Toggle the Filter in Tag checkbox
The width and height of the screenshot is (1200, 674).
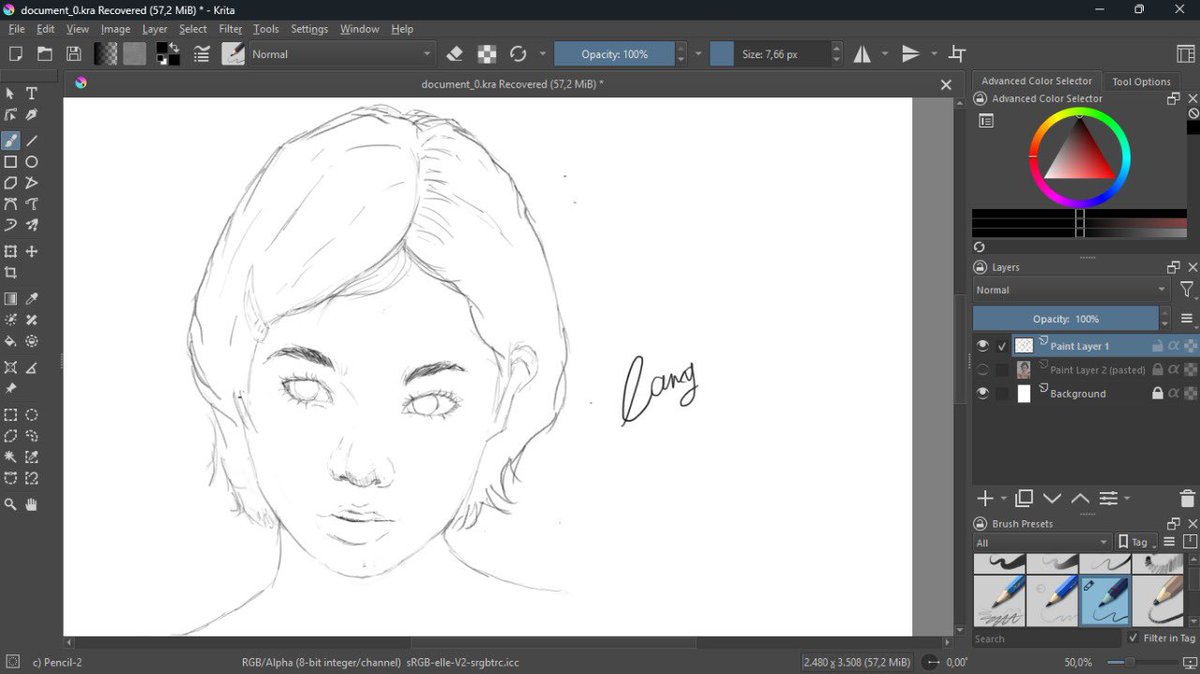[1133, 638]
